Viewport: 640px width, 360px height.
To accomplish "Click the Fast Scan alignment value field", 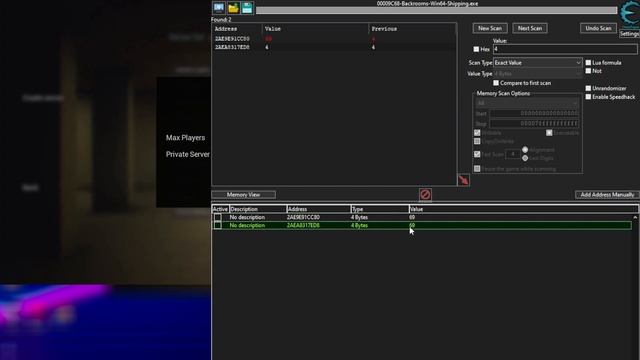I will [512, 154].
